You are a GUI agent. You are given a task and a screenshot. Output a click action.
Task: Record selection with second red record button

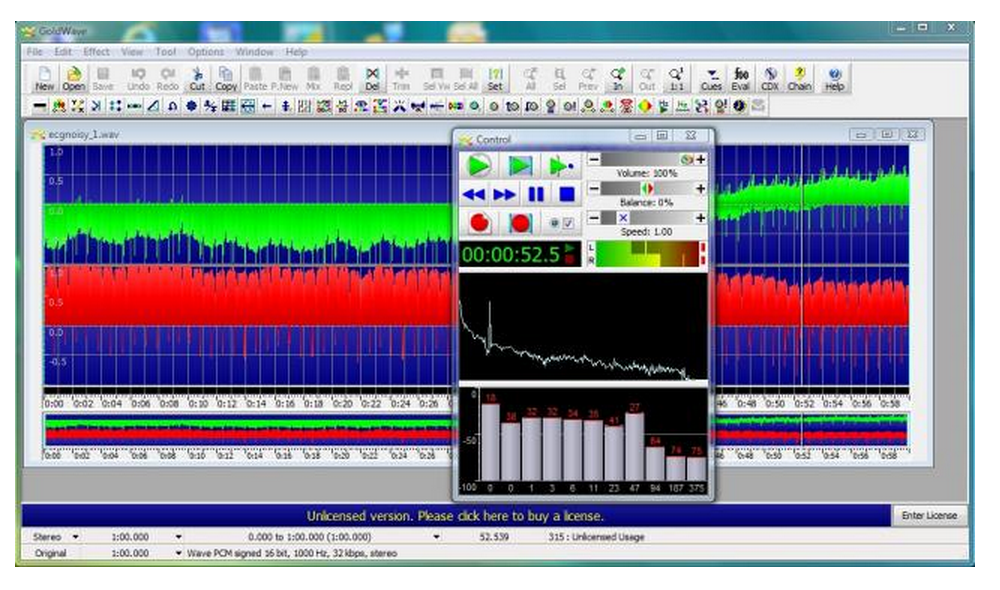(x=520, y=223)
